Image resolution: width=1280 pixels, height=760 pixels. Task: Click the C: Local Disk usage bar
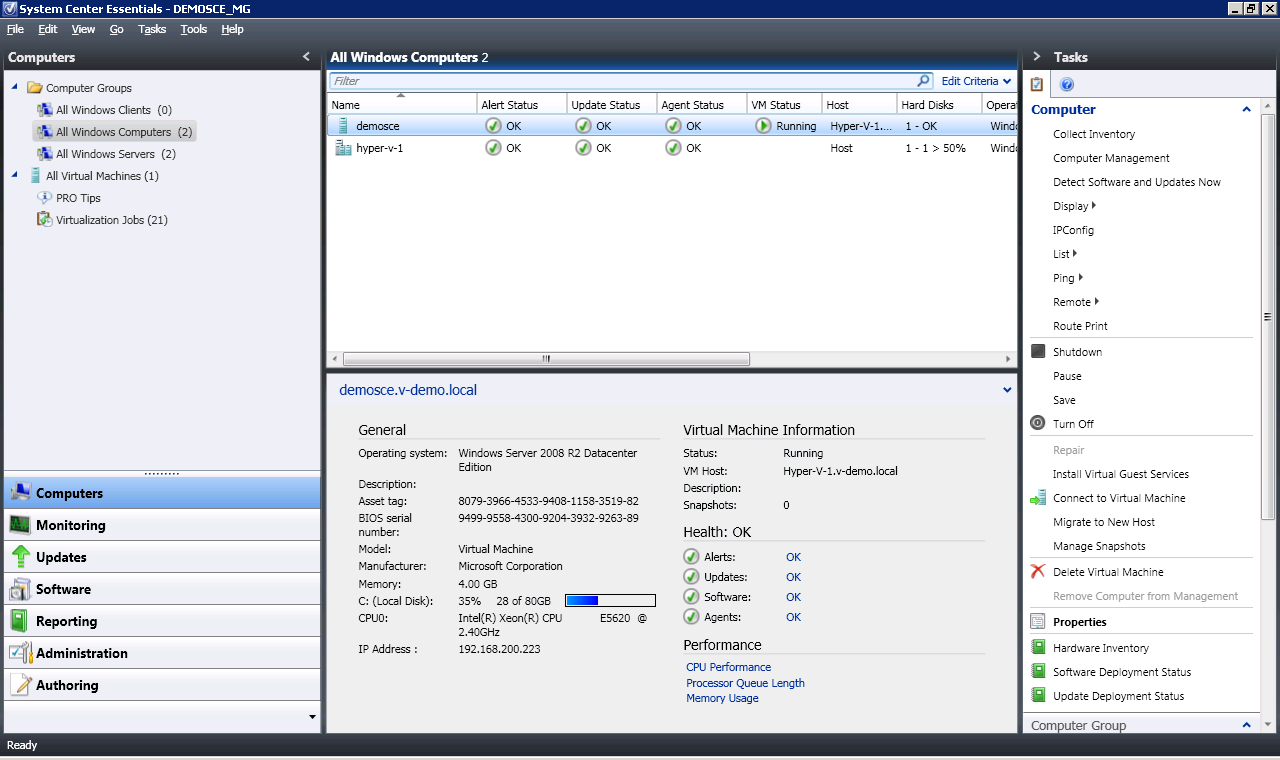pos(610,601)
